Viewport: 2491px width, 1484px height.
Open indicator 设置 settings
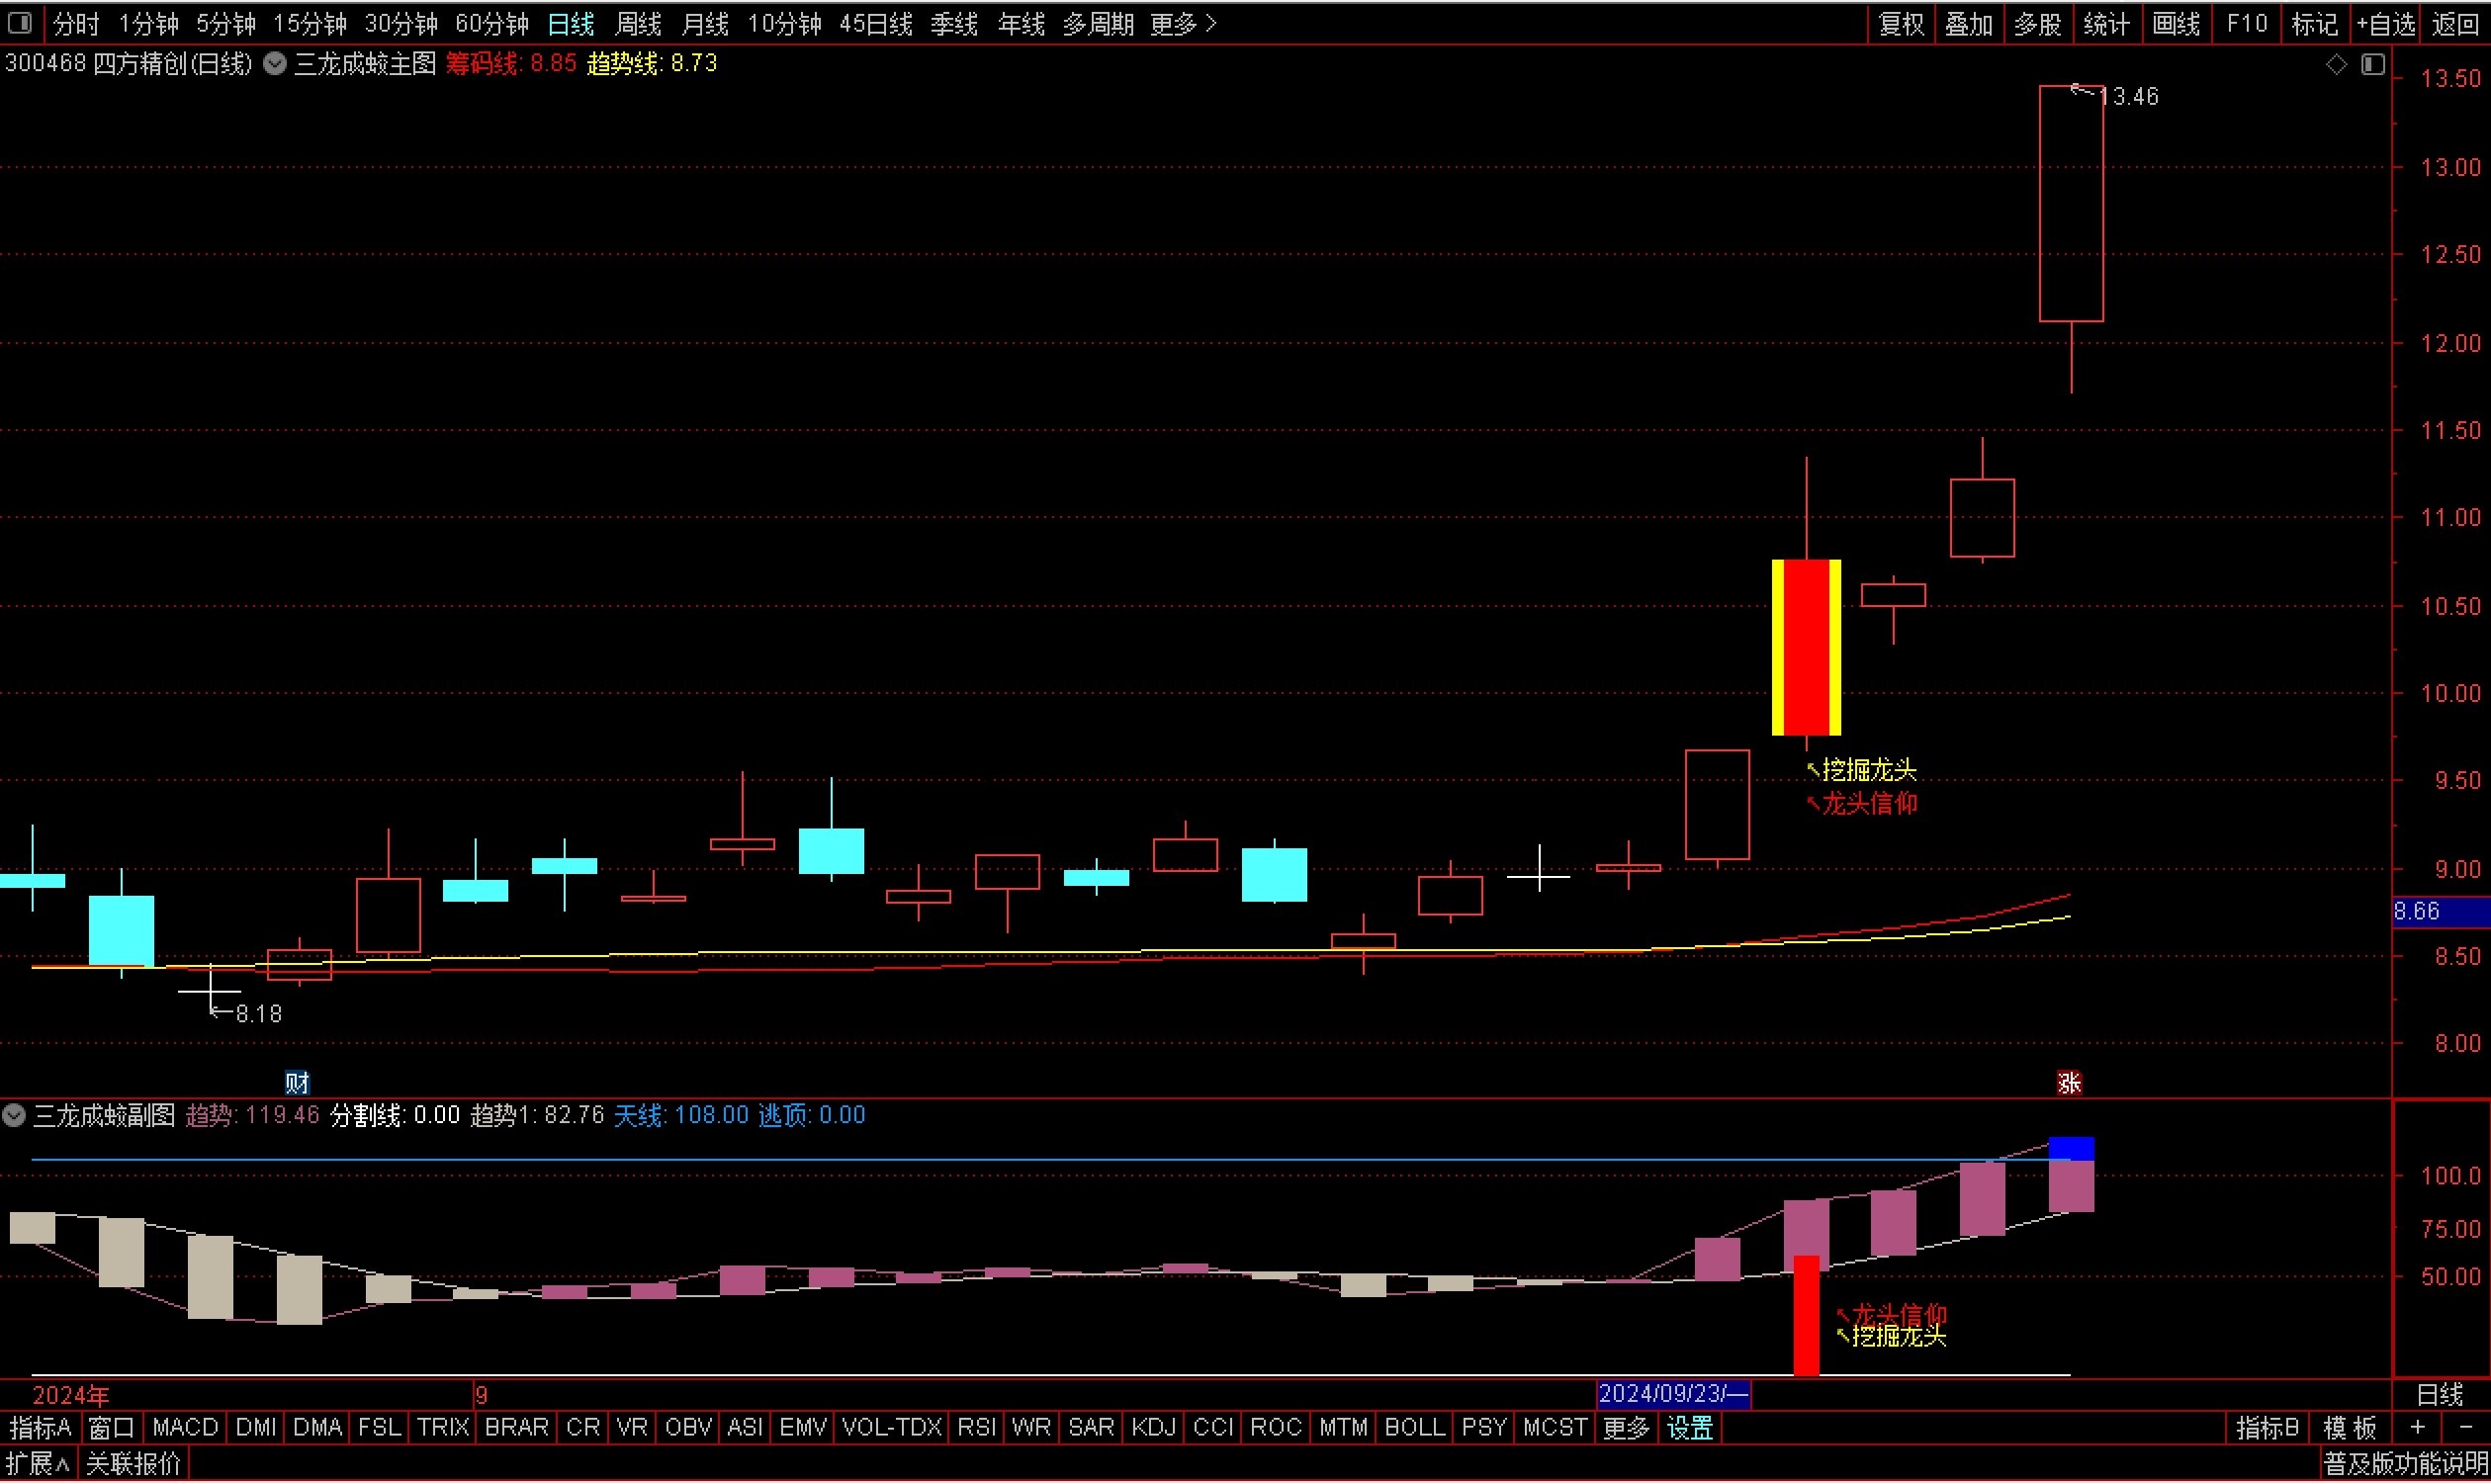point(1691,1430)
